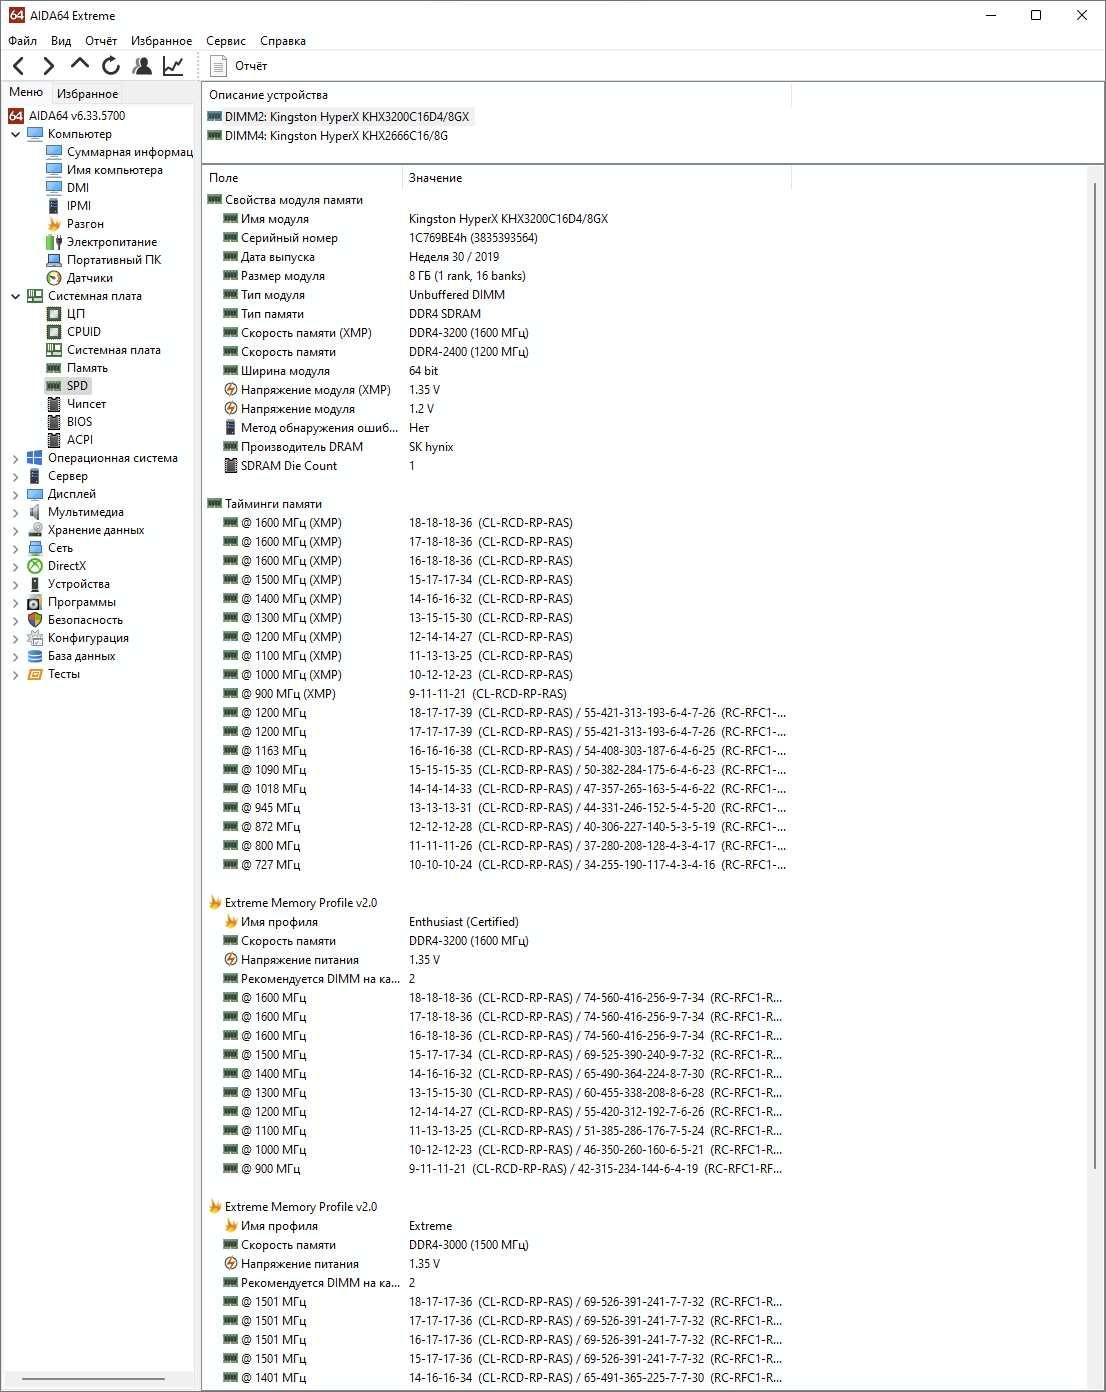Switch to the Меню sidebar tab
This screenshot has width=1106, height=1392.
click(26, 92)
